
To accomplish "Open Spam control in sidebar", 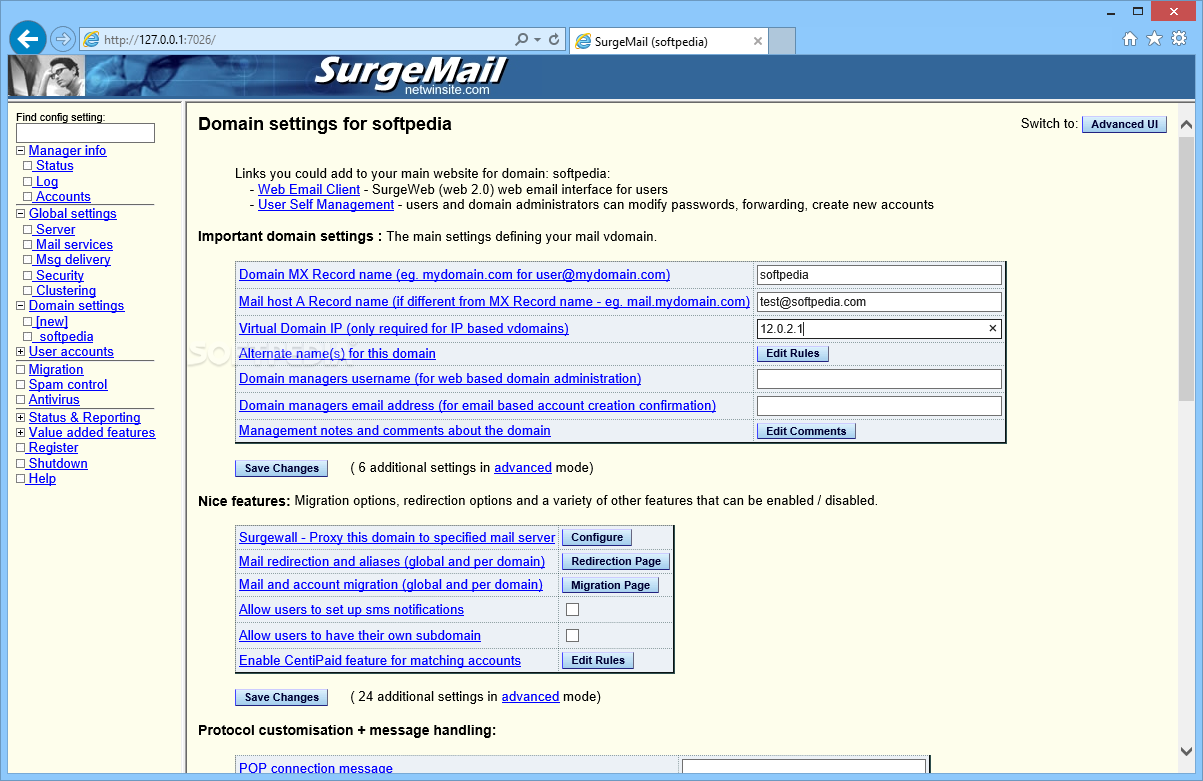I will [x=68, y=385].
